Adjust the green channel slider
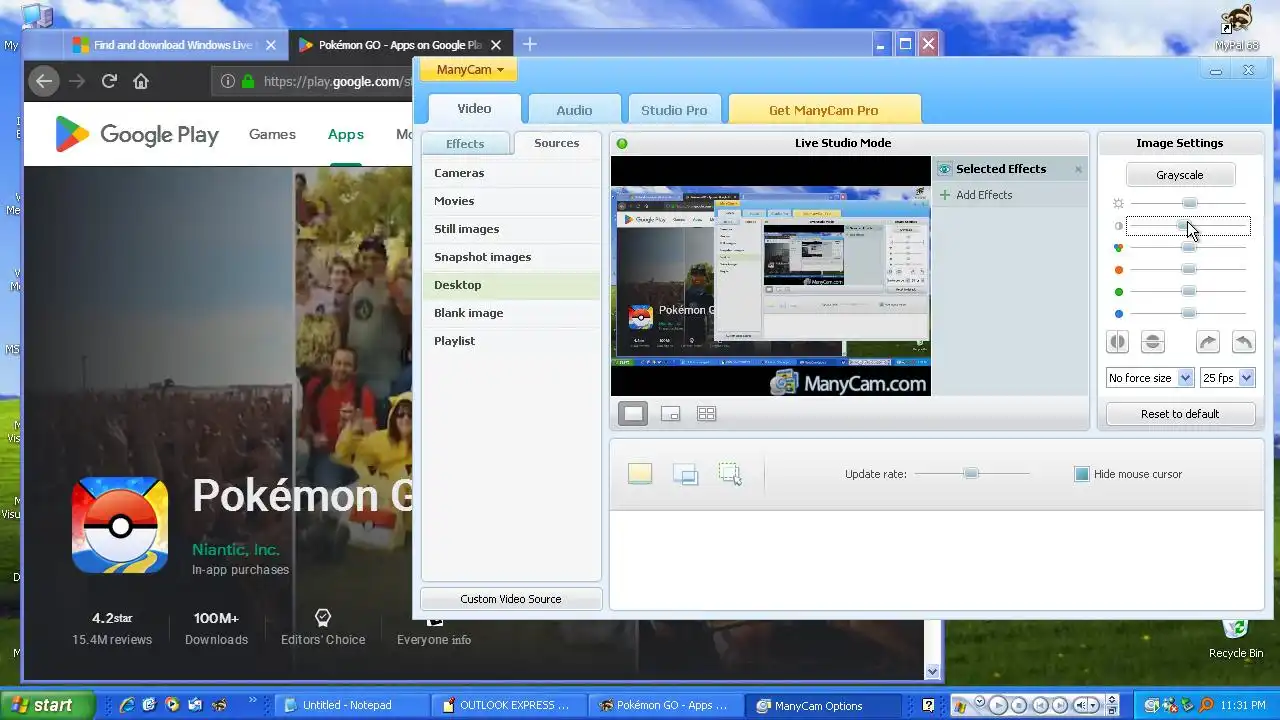The height and width of the screenshot is (720, 1280). coord(1189,291)
